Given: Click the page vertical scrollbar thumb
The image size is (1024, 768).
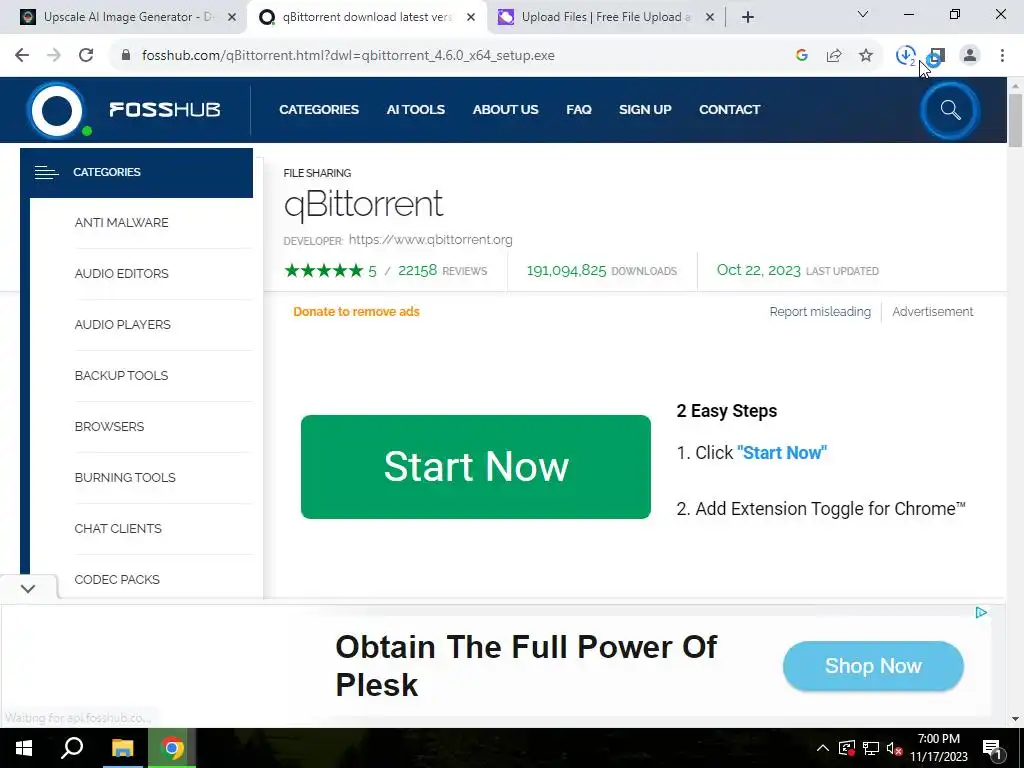Looking at the screenshot, I should click(x=1015, y=121).
